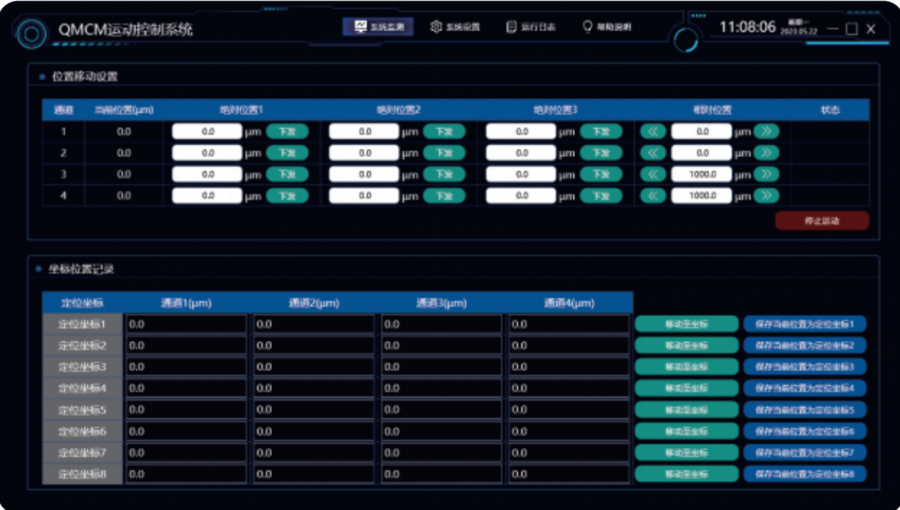Click channel 1 relative position right arrow

tap(766, 131)
